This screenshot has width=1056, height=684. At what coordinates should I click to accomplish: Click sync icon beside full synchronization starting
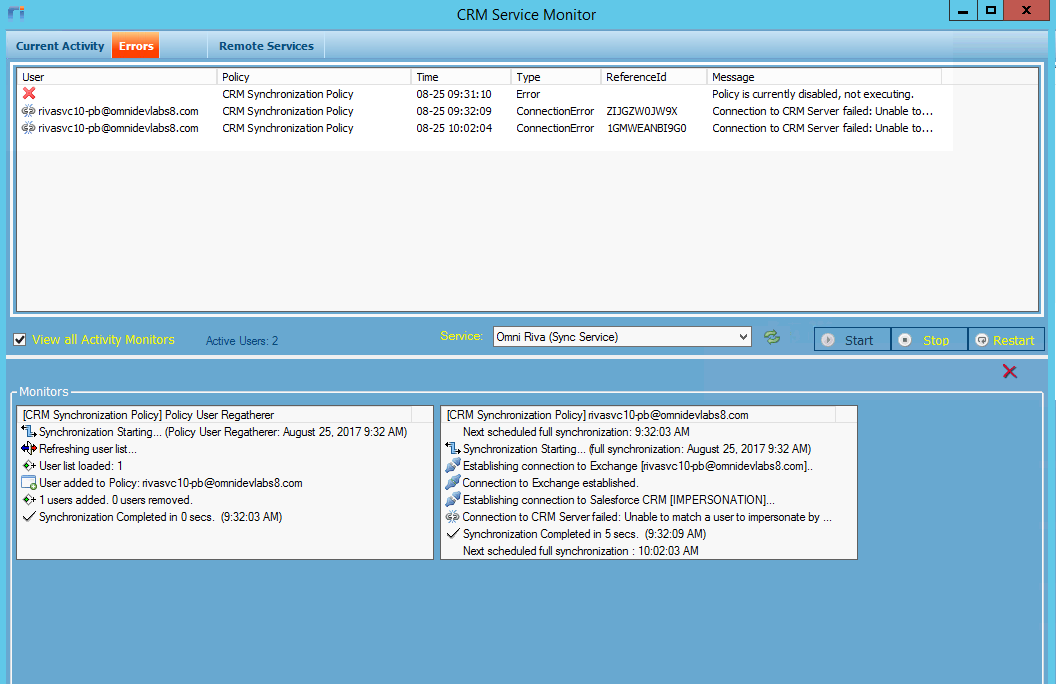(x=453, y=448)
